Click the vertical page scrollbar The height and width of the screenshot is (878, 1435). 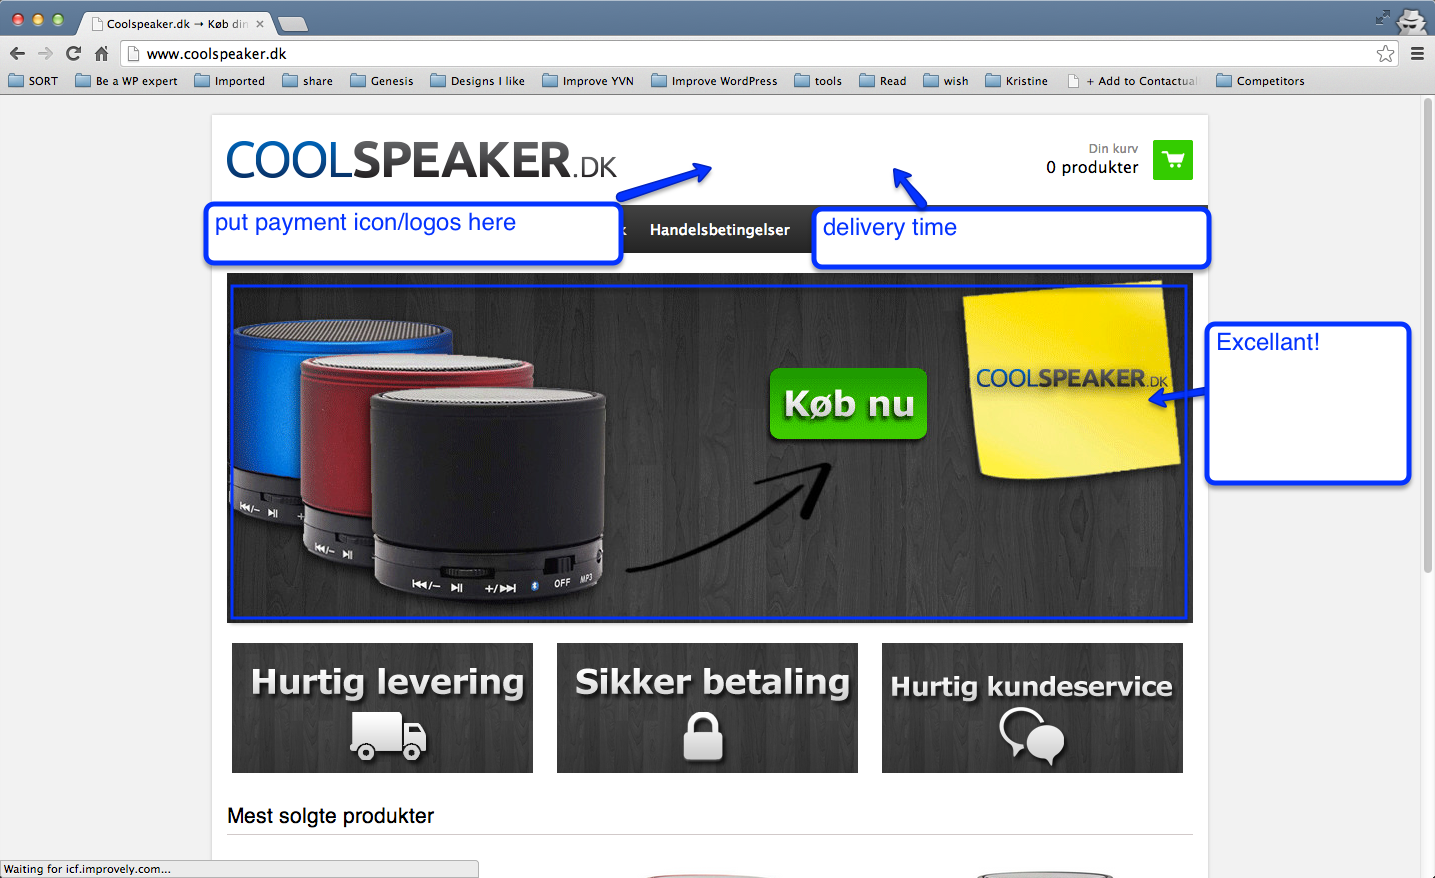[1428, 335]
